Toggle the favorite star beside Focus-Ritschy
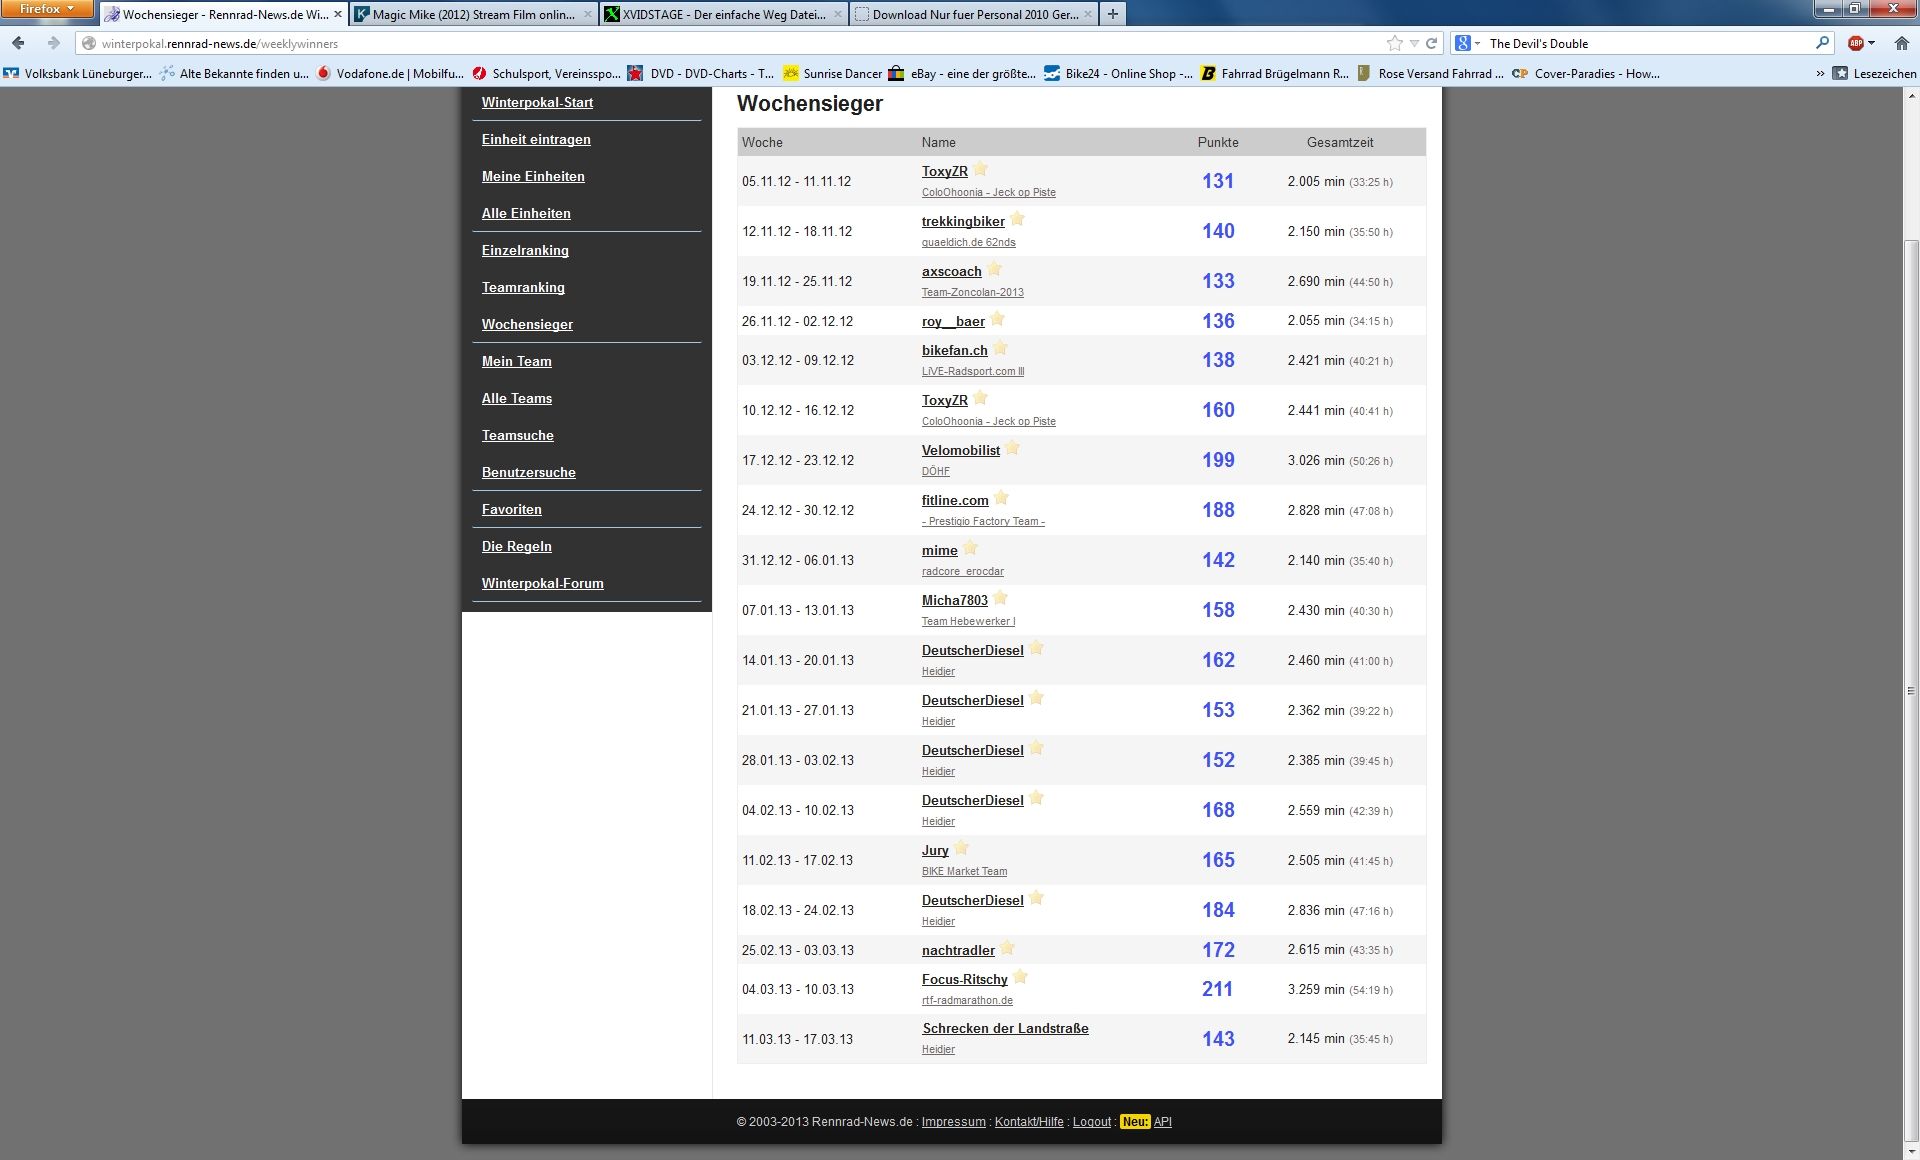The width and height of the screenshot is (1920, 1160). (x=1020, y=977)
